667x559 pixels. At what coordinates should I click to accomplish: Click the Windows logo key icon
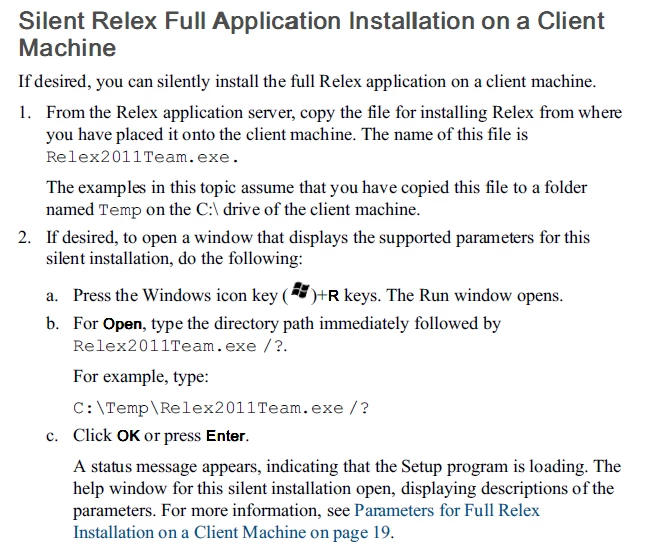(300, 291)
